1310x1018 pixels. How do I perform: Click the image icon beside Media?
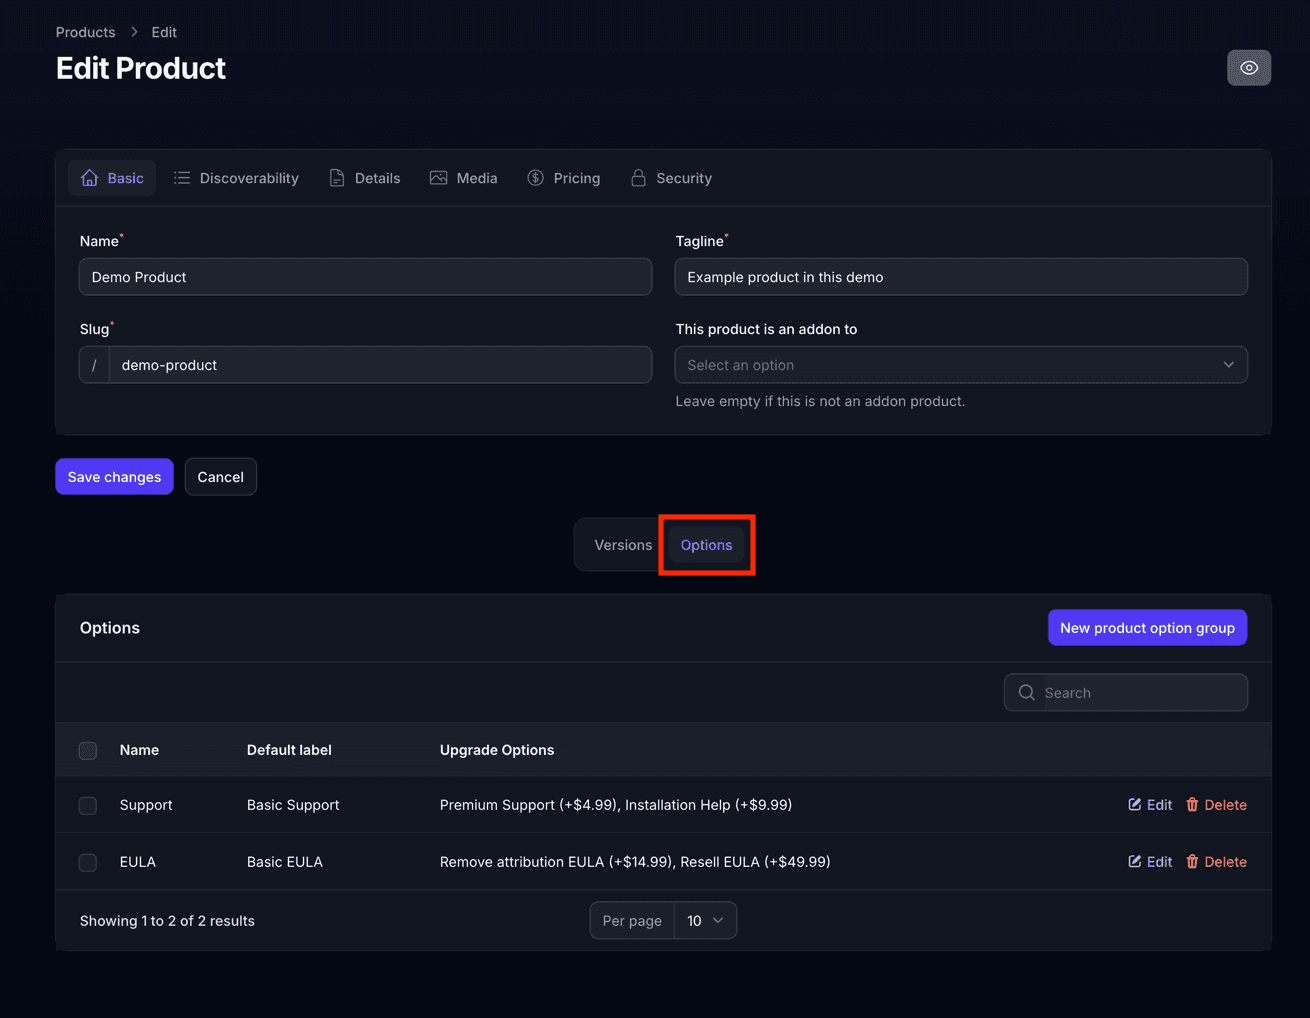pyautogui.click(x=438, y=177)
